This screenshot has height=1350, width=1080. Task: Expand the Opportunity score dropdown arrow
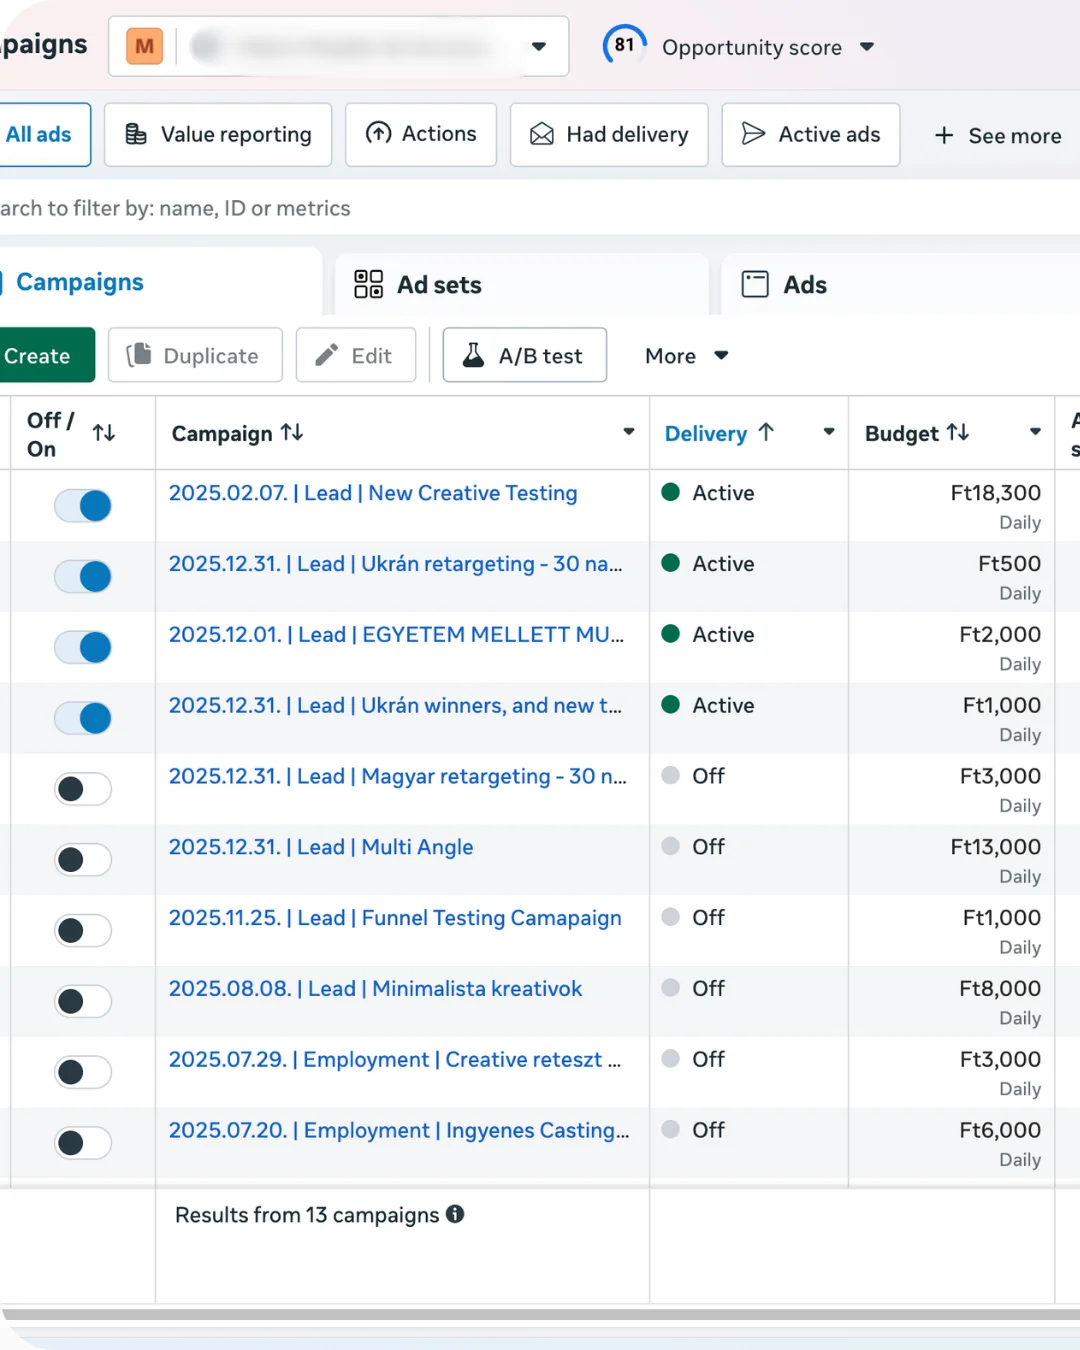coord(867,47)
